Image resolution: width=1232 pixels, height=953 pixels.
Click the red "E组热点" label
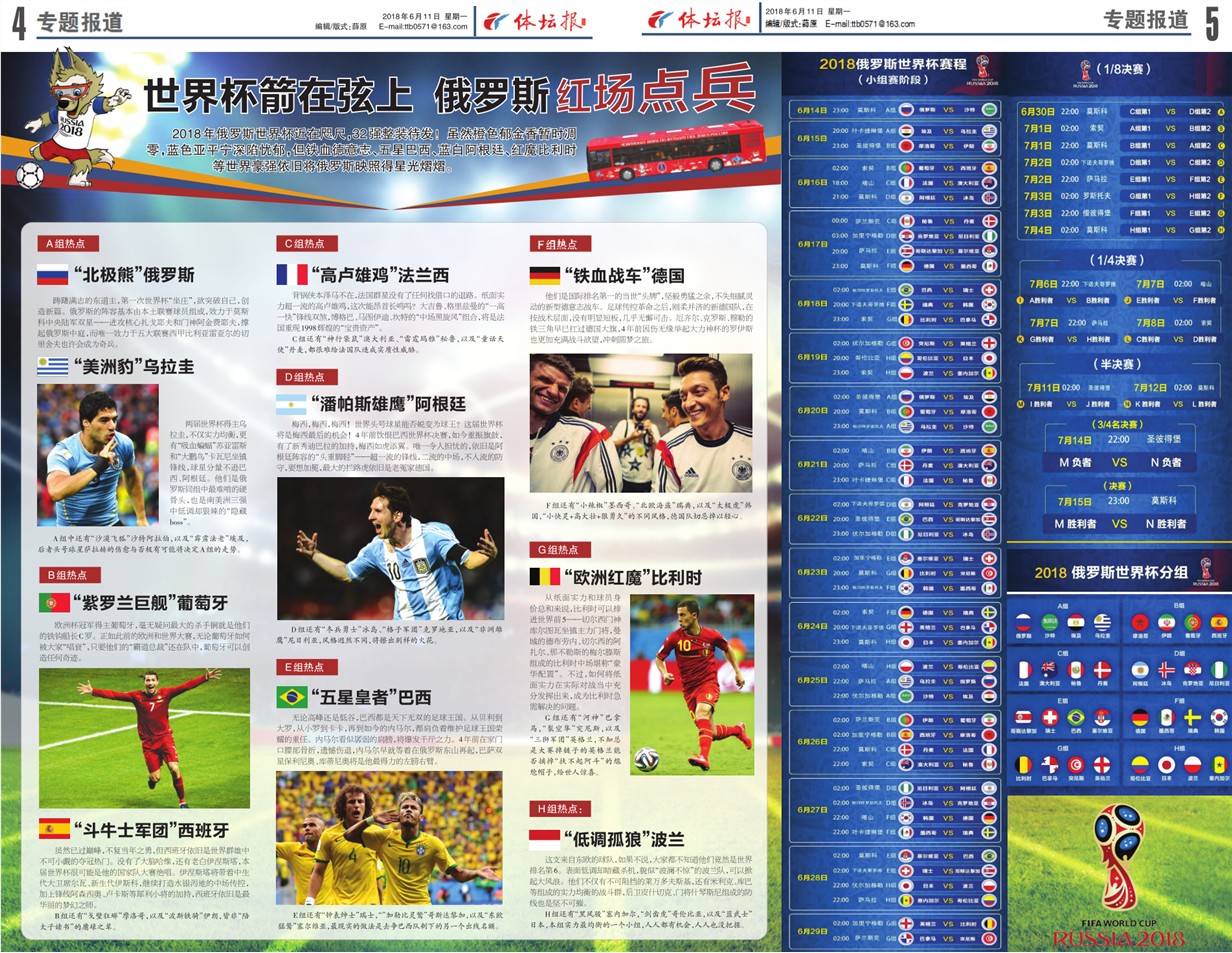pyautogui.click(x=308, y=667)
